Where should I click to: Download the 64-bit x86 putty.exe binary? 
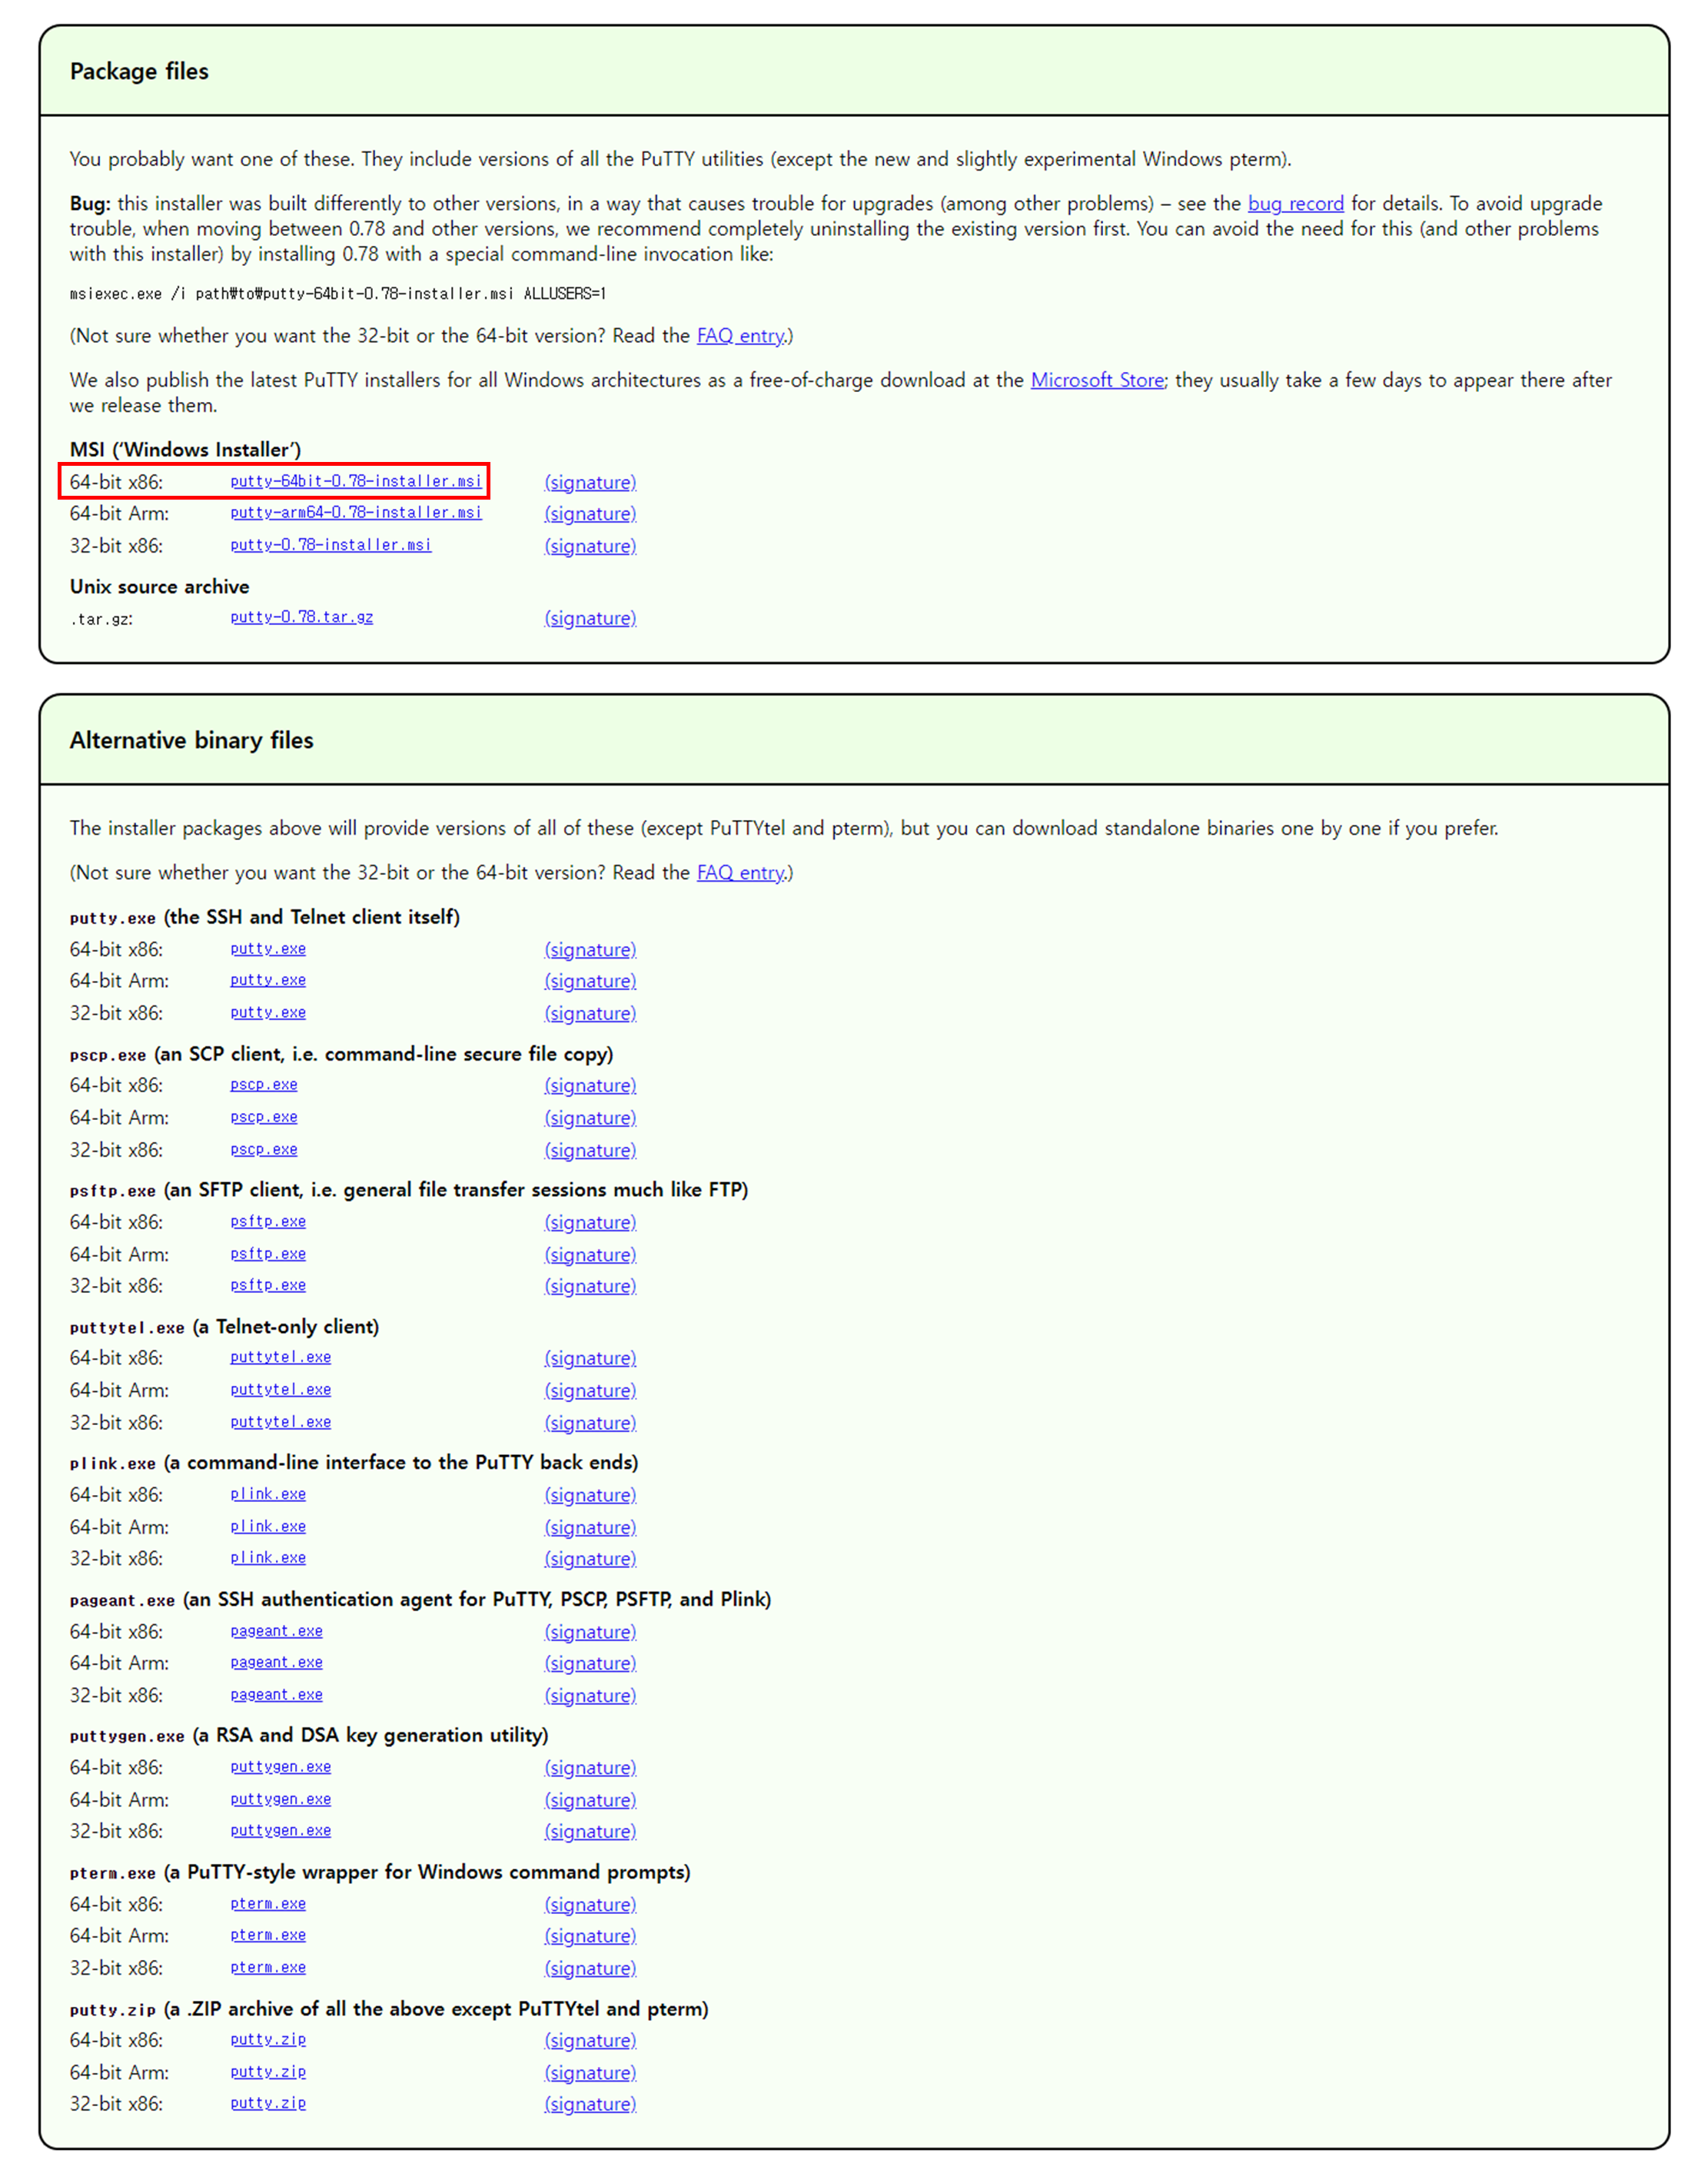(x=267, y=949)
